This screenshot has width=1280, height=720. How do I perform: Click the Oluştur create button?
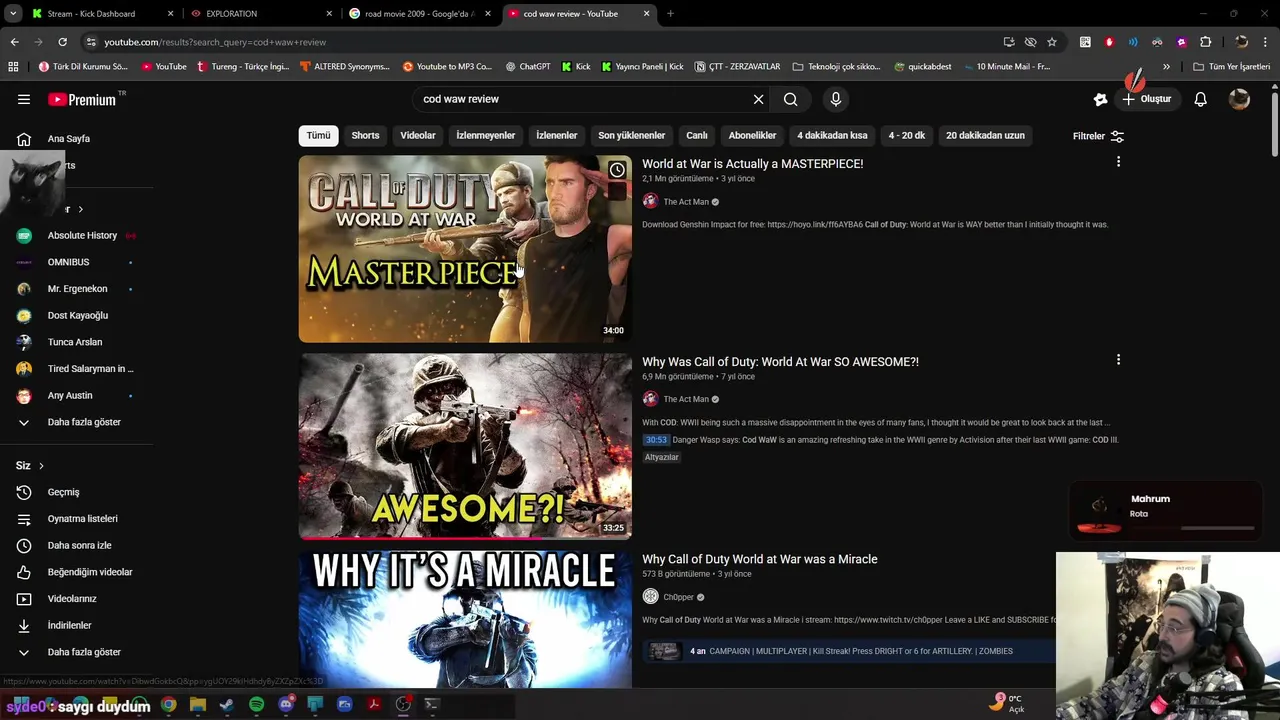point(1146,99)
